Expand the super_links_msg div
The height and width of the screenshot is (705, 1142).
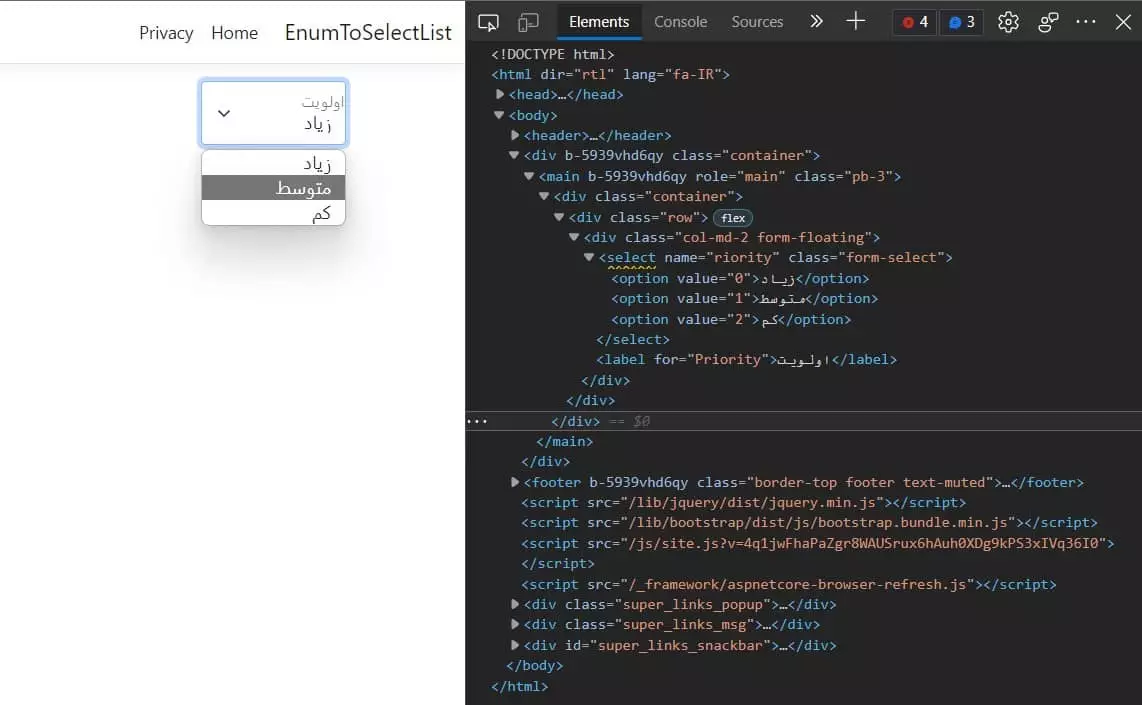coord(514,624)
